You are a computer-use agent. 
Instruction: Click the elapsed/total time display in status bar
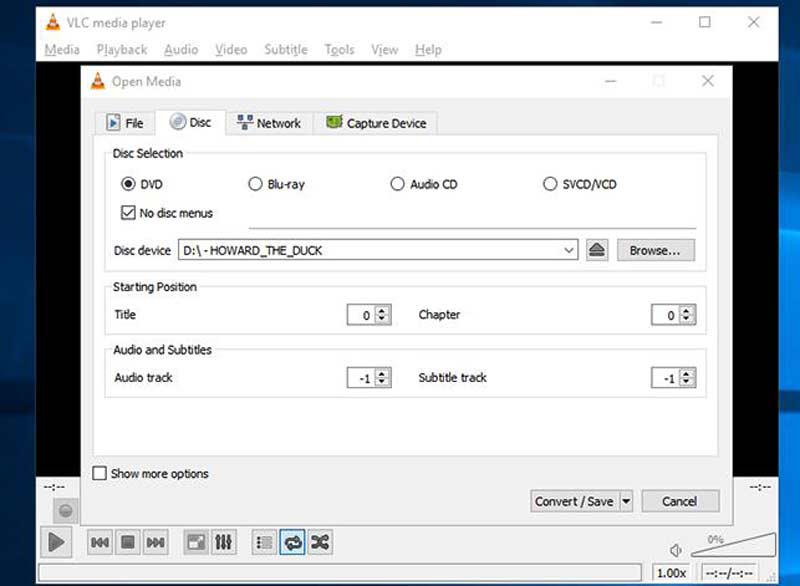pyautogui.click(x=730, y=573)
